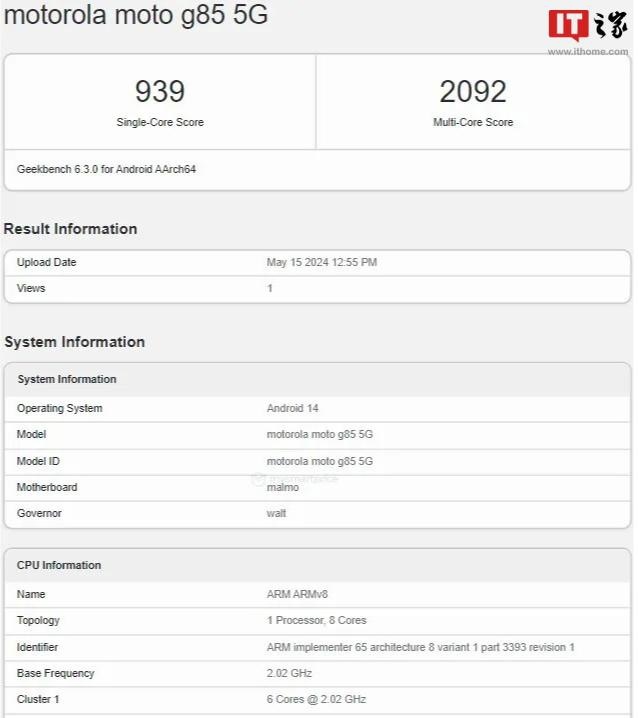Click the Result Information section heading
This screenshot has height=718, width=638.
[71, 229]
